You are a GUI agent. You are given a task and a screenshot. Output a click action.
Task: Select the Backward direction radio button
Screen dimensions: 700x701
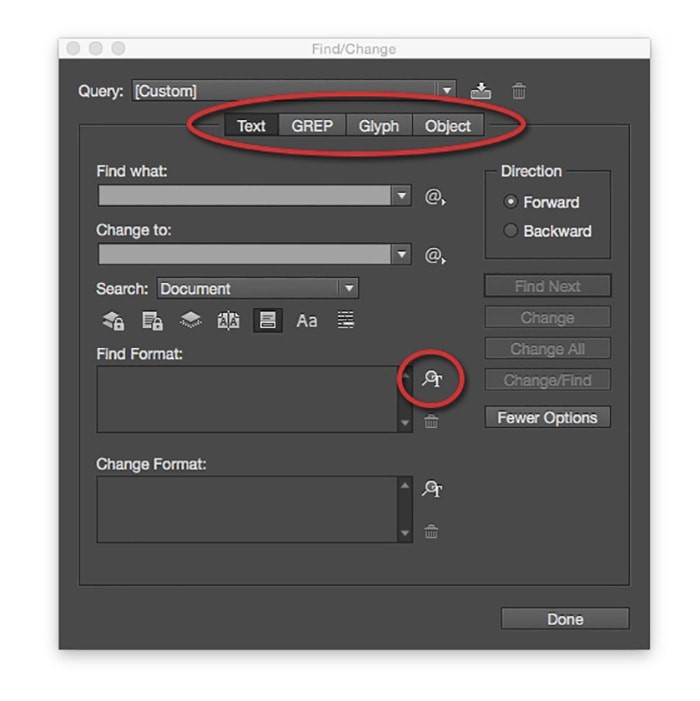point(510,231)
